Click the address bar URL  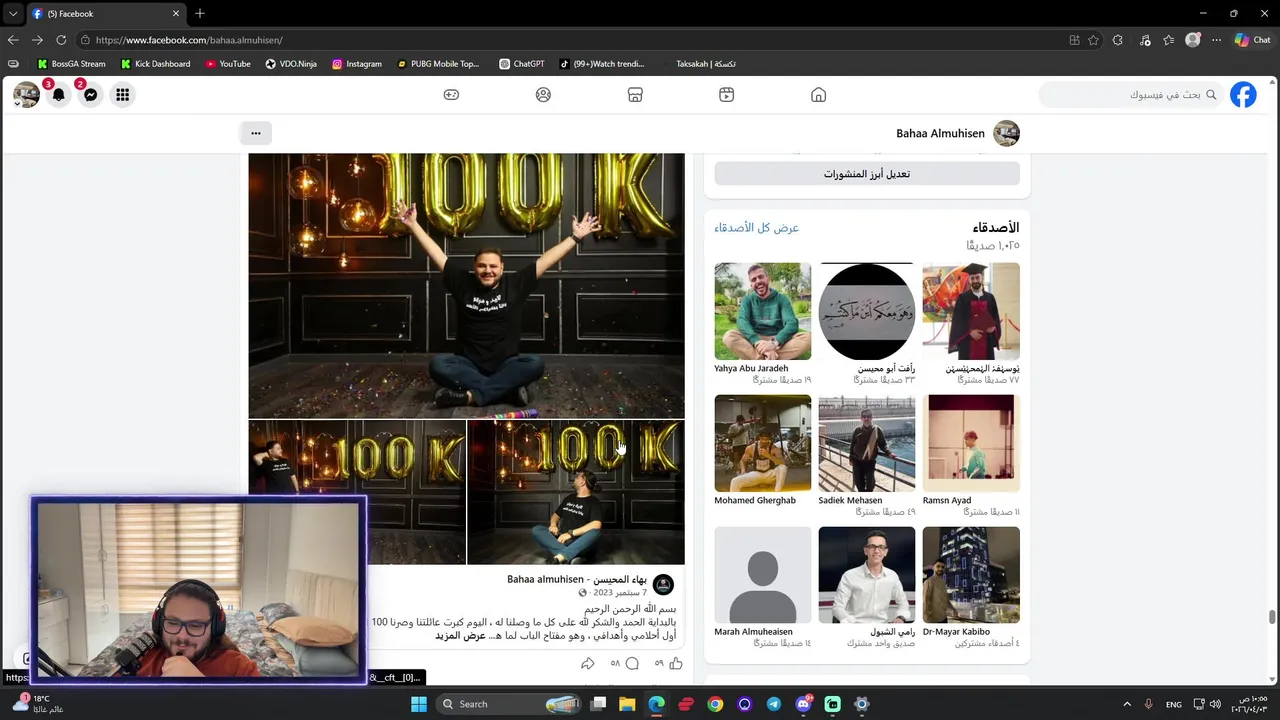click(x=189, y=40)
